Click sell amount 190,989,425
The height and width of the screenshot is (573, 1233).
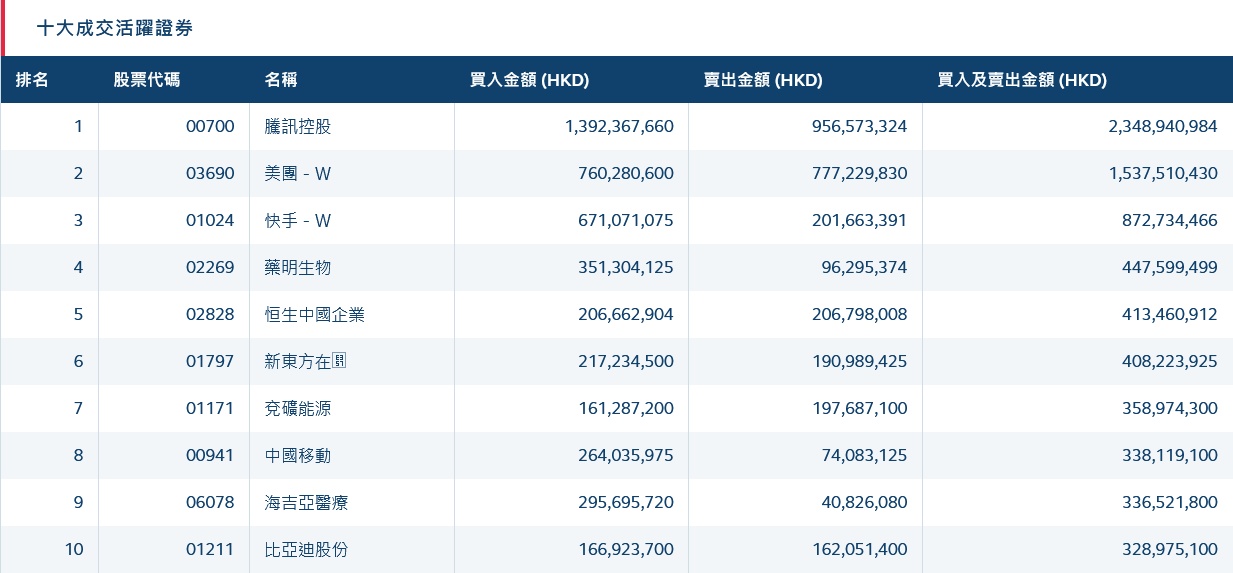(860, 362)
